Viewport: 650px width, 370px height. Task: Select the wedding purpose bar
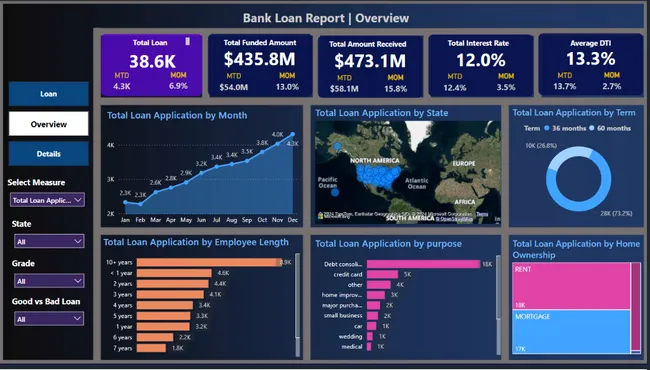[x=370, y=336]
